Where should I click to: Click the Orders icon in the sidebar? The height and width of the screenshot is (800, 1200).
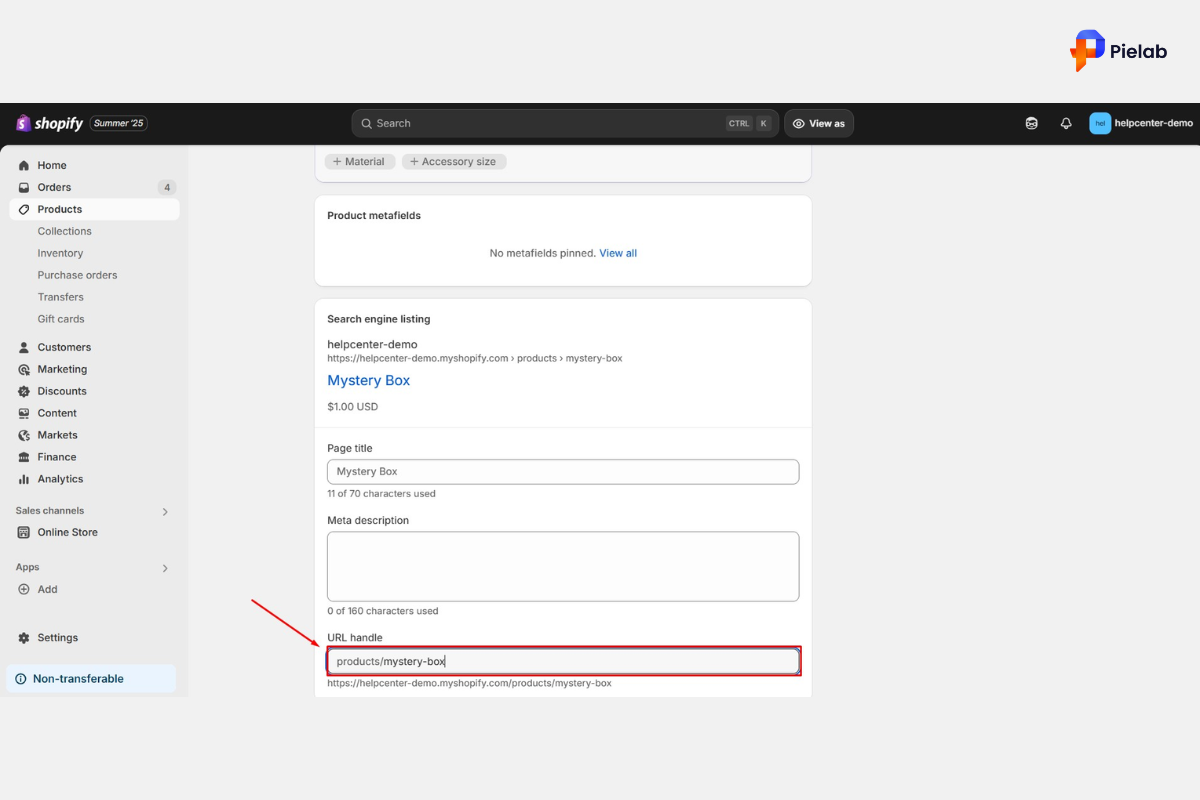(24, 187)
